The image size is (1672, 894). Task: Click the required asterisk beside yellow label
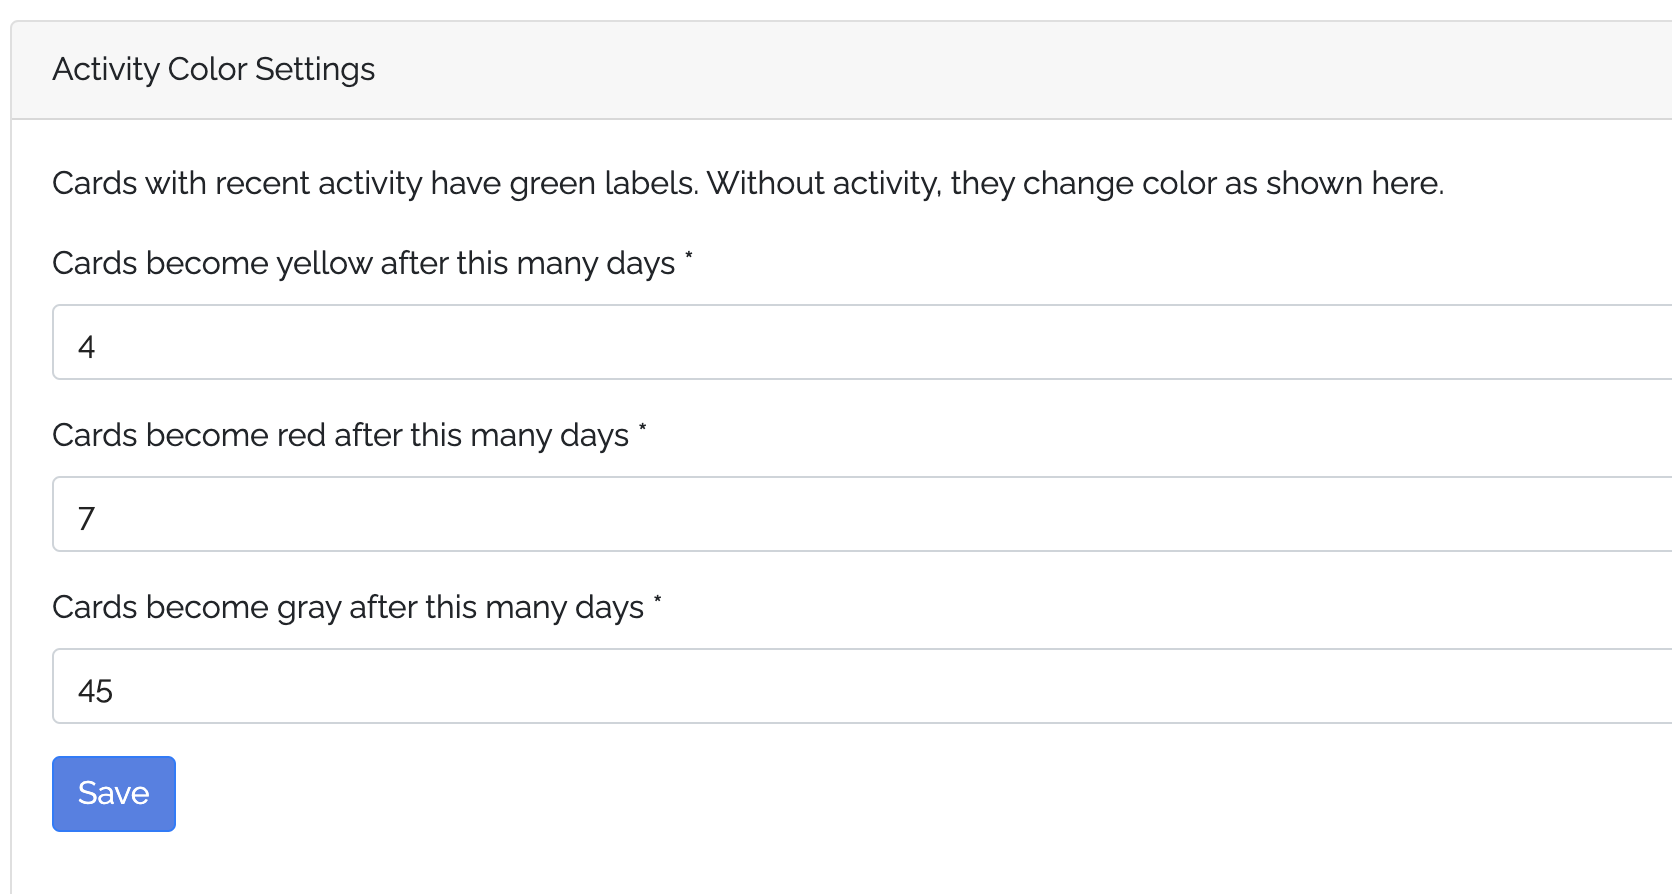pos(689,258)
